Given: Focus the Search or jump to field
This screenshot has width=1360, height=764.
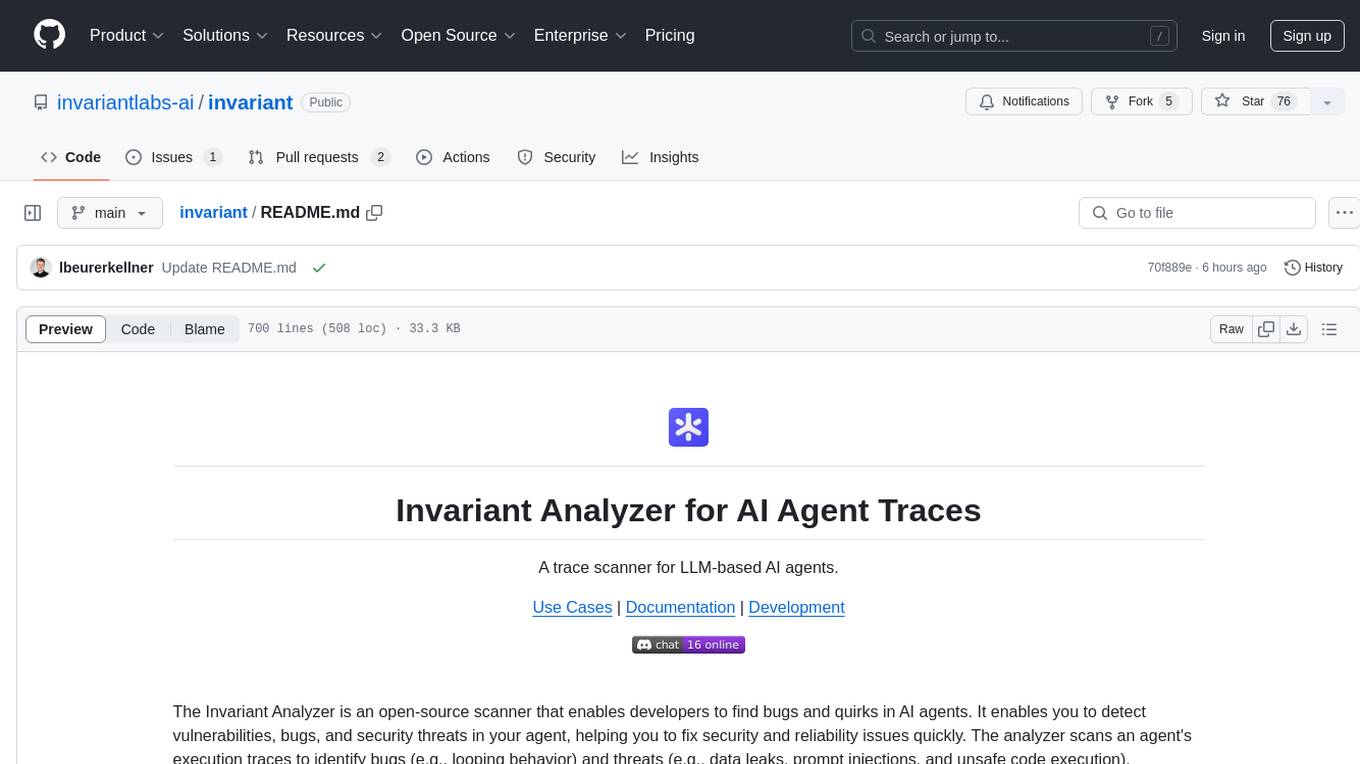Looking at the screenshot, I should coord(1015,36).
